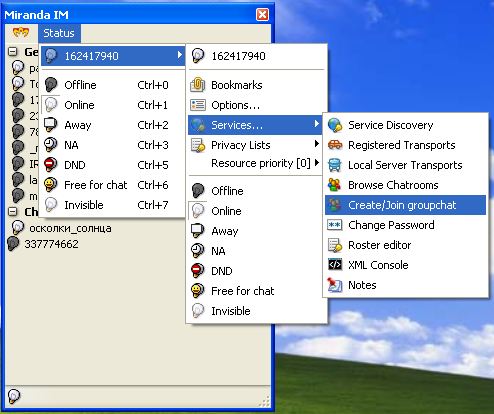Click the Away icon in Status menu
The height and width of the screenshot is (414, 494).
tap(51, 125)
